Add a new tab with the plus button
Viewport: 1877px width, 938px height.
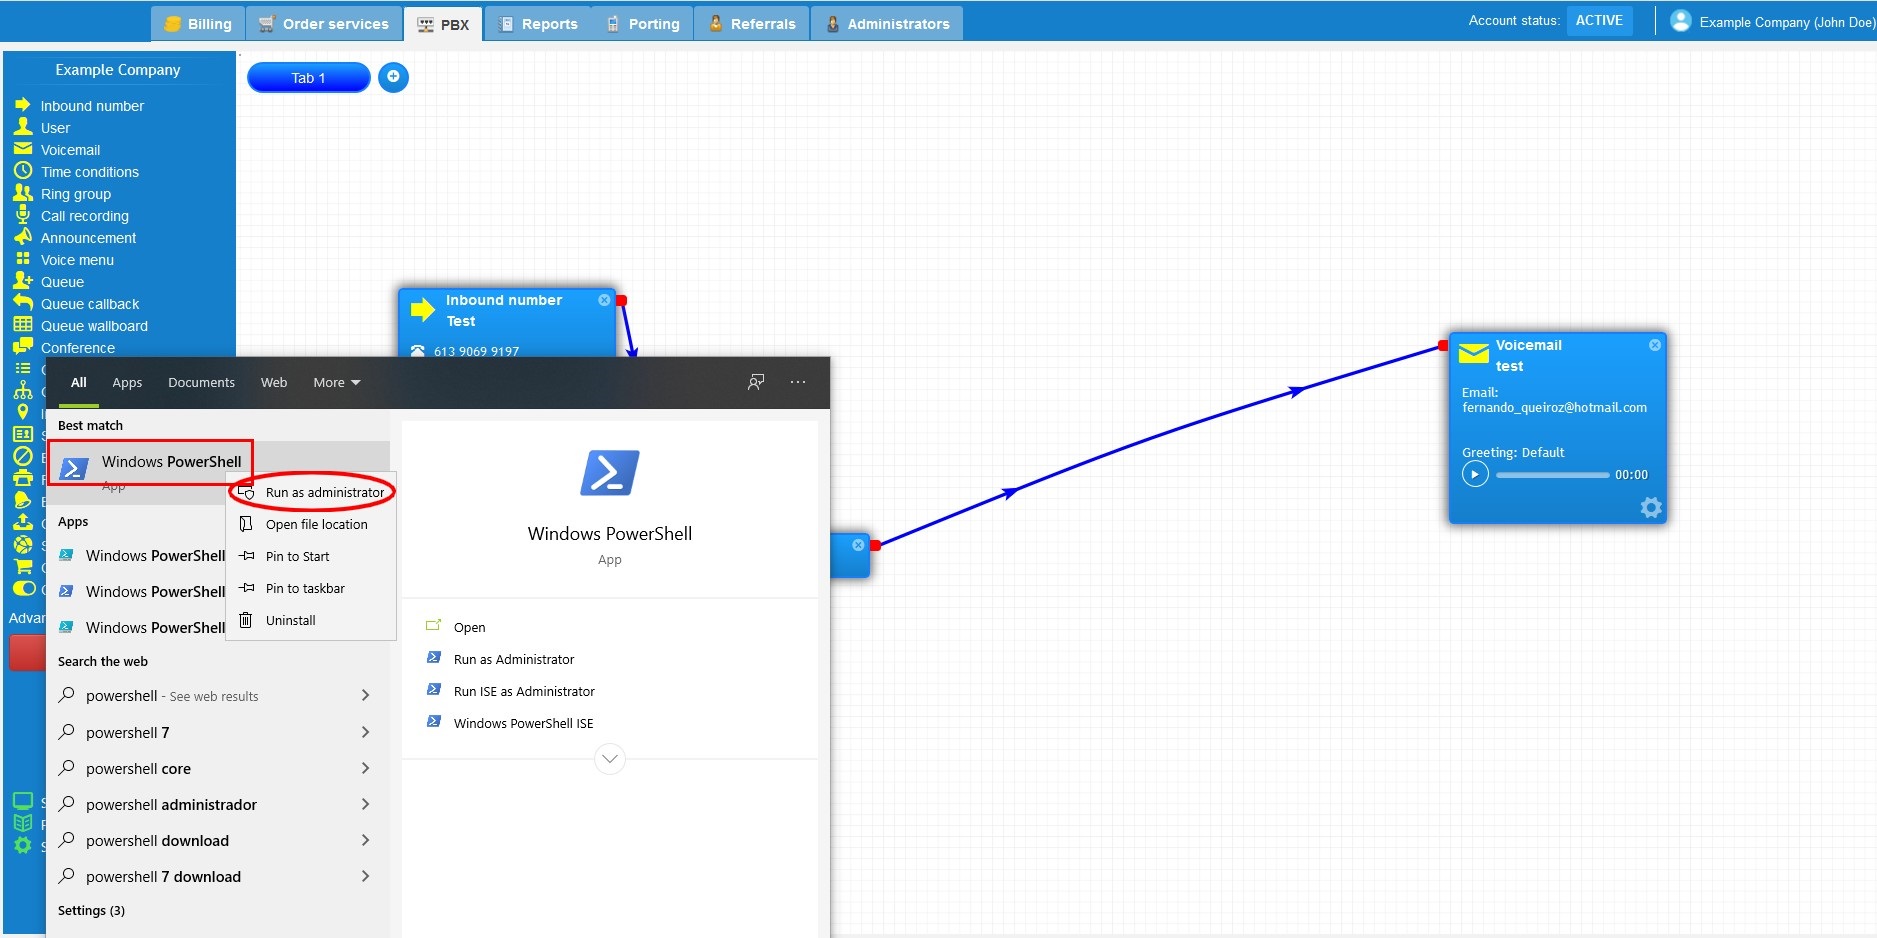(x=393, y=77)
